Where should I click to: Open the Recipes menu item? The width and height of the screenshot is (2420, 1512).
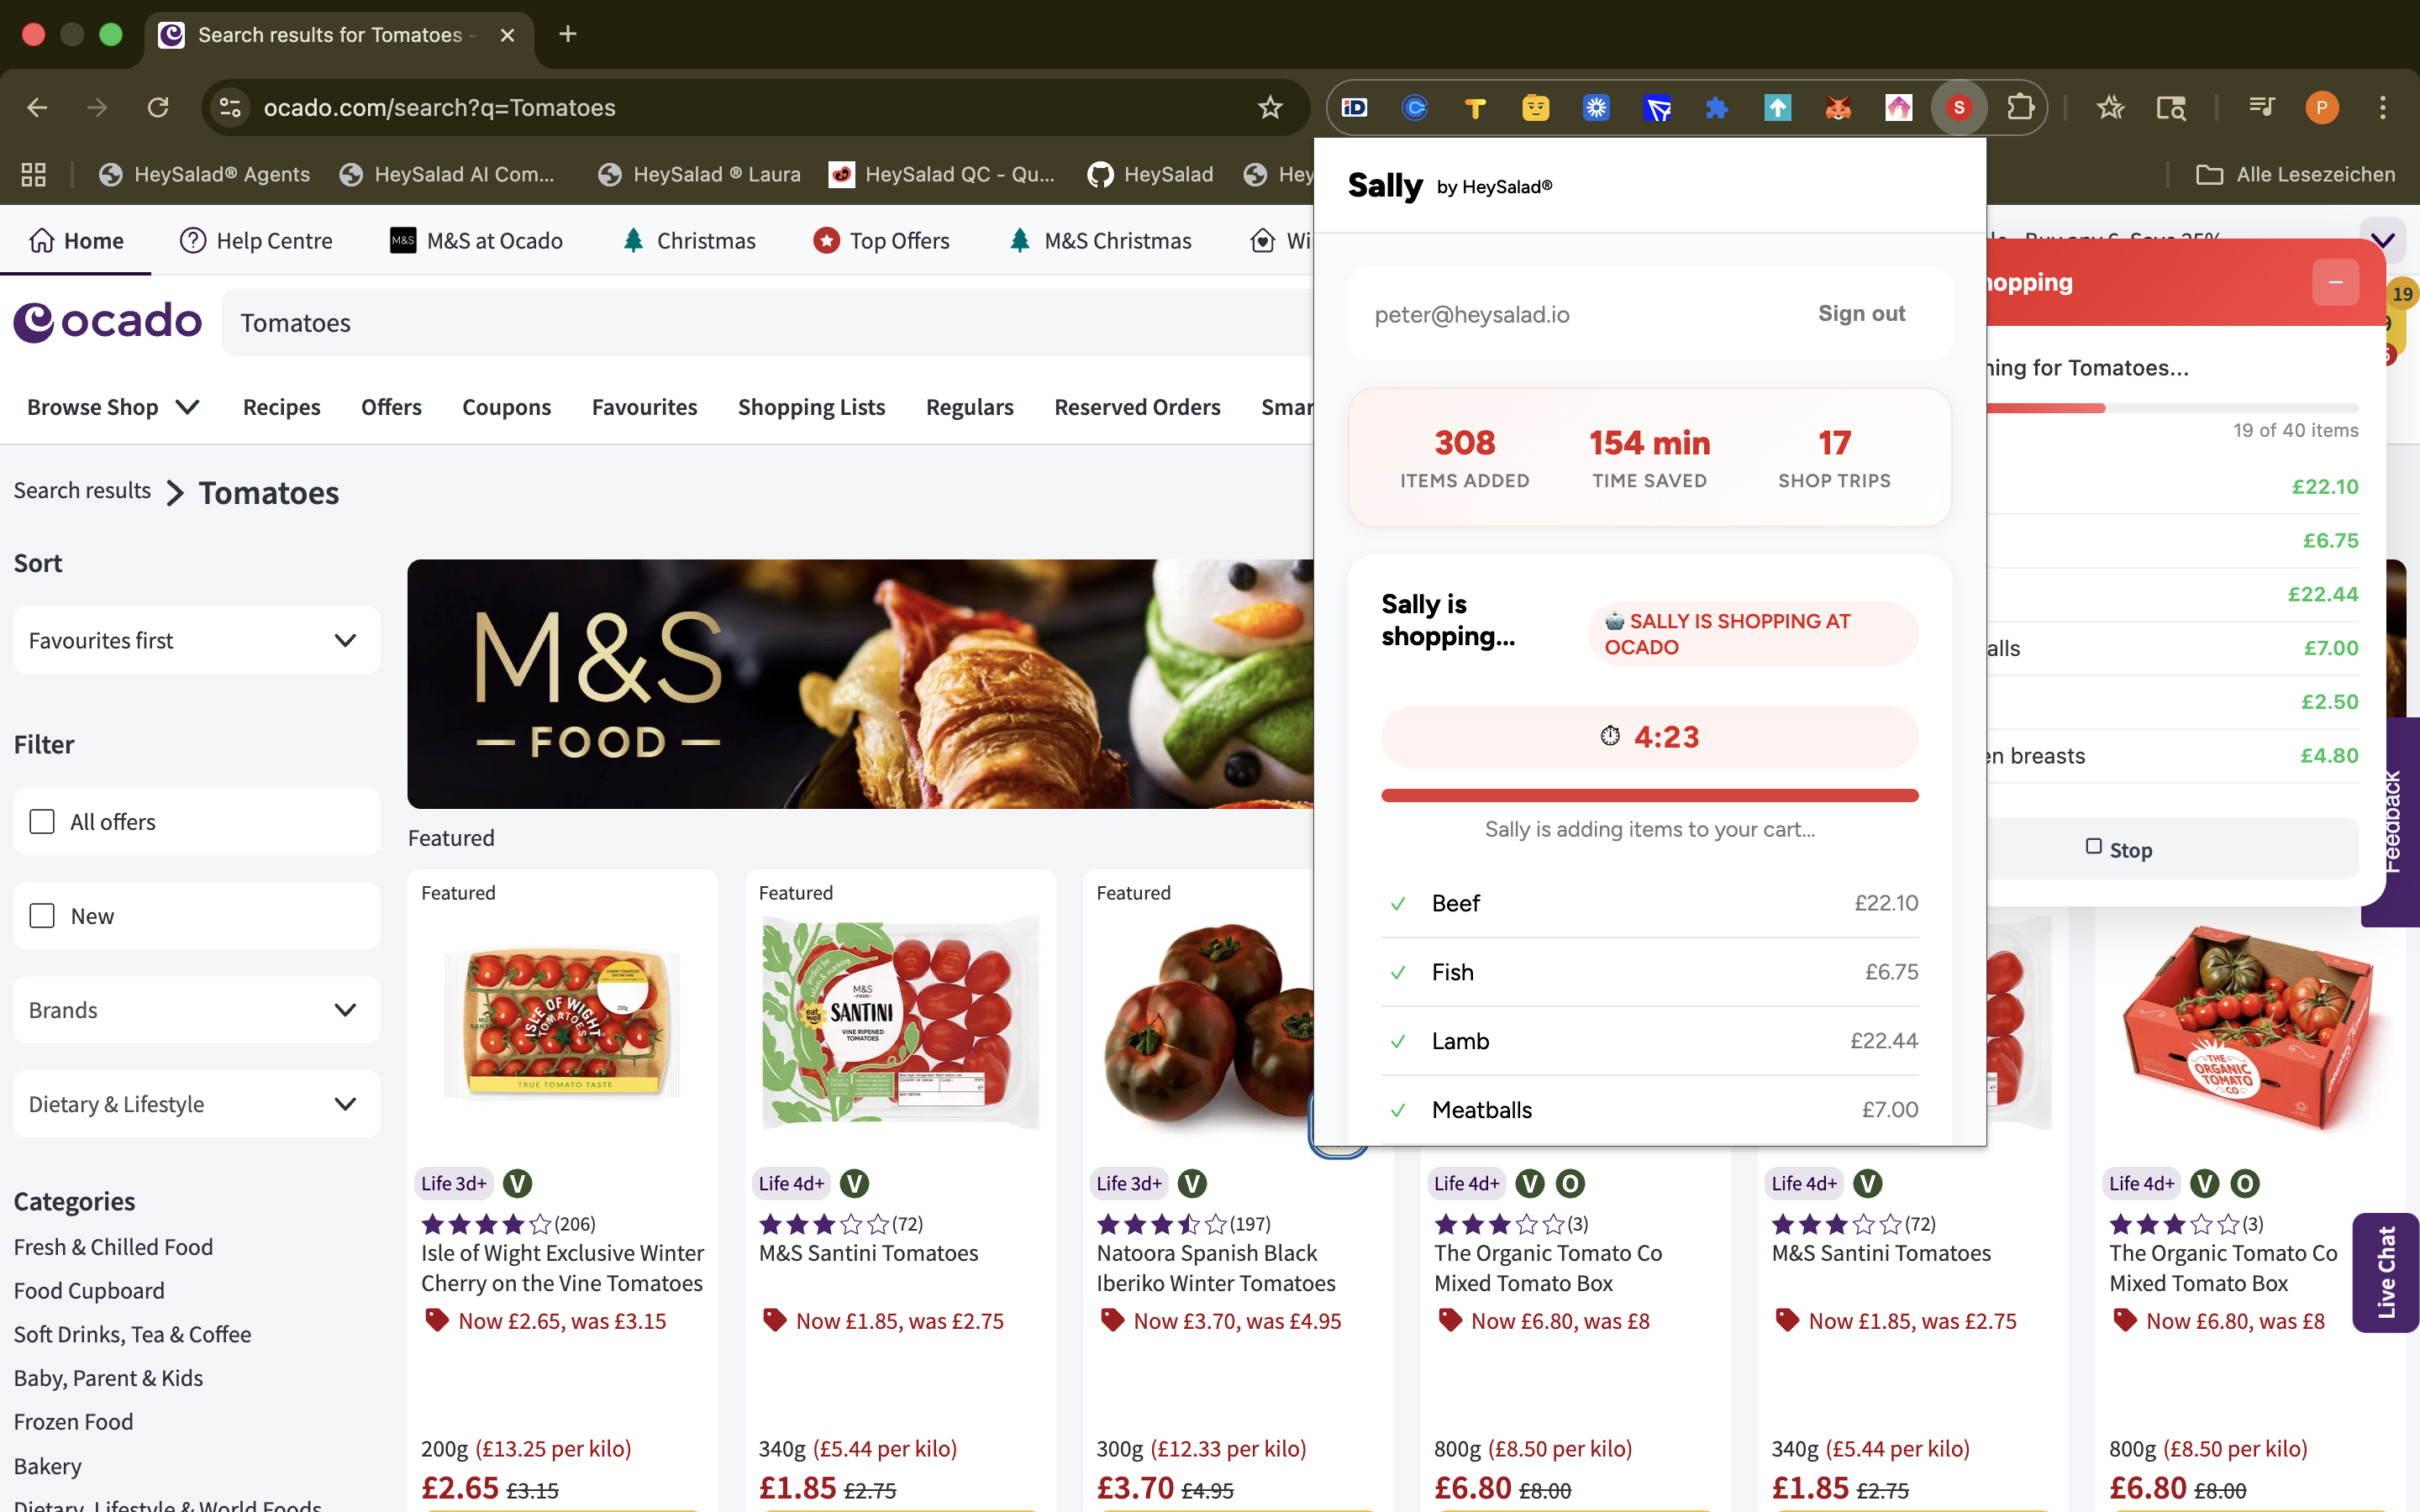click(281, 406)
